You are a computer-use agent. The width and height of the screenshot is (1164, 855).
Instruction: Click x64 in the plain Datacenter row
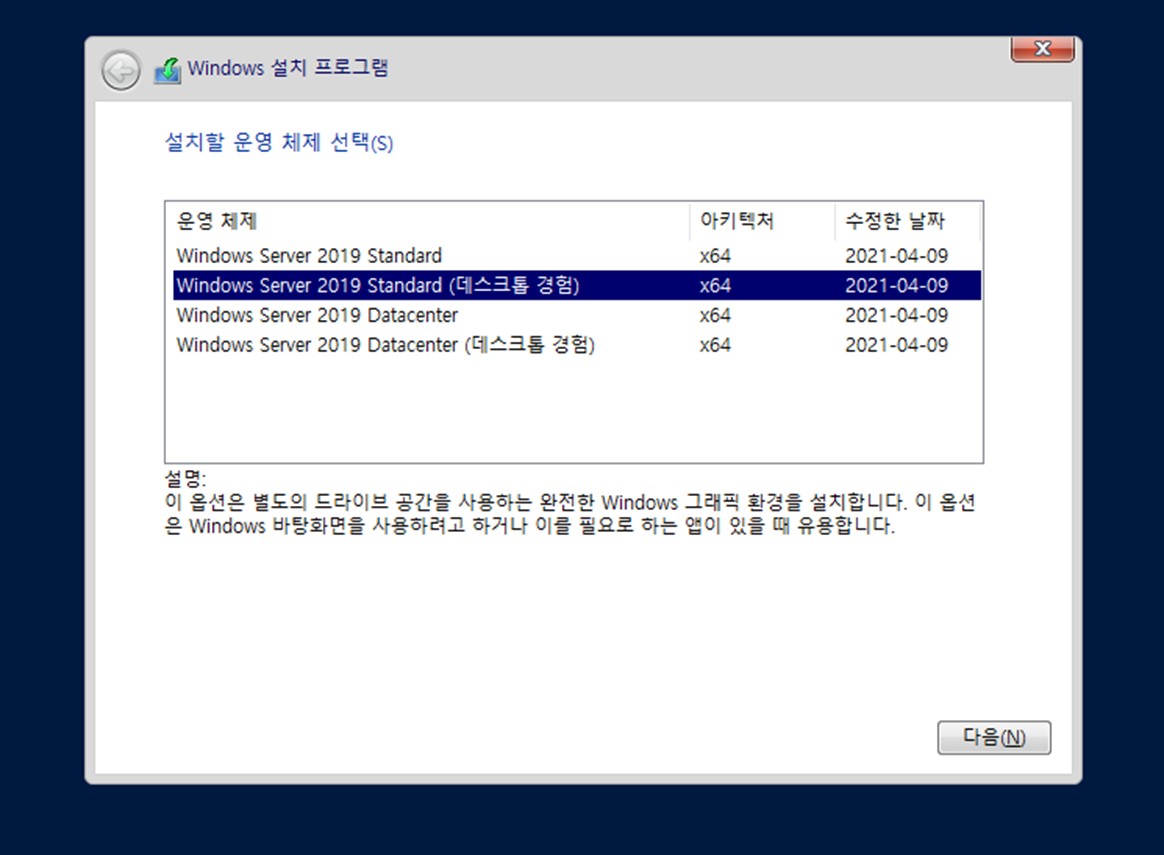coord(715,315)
